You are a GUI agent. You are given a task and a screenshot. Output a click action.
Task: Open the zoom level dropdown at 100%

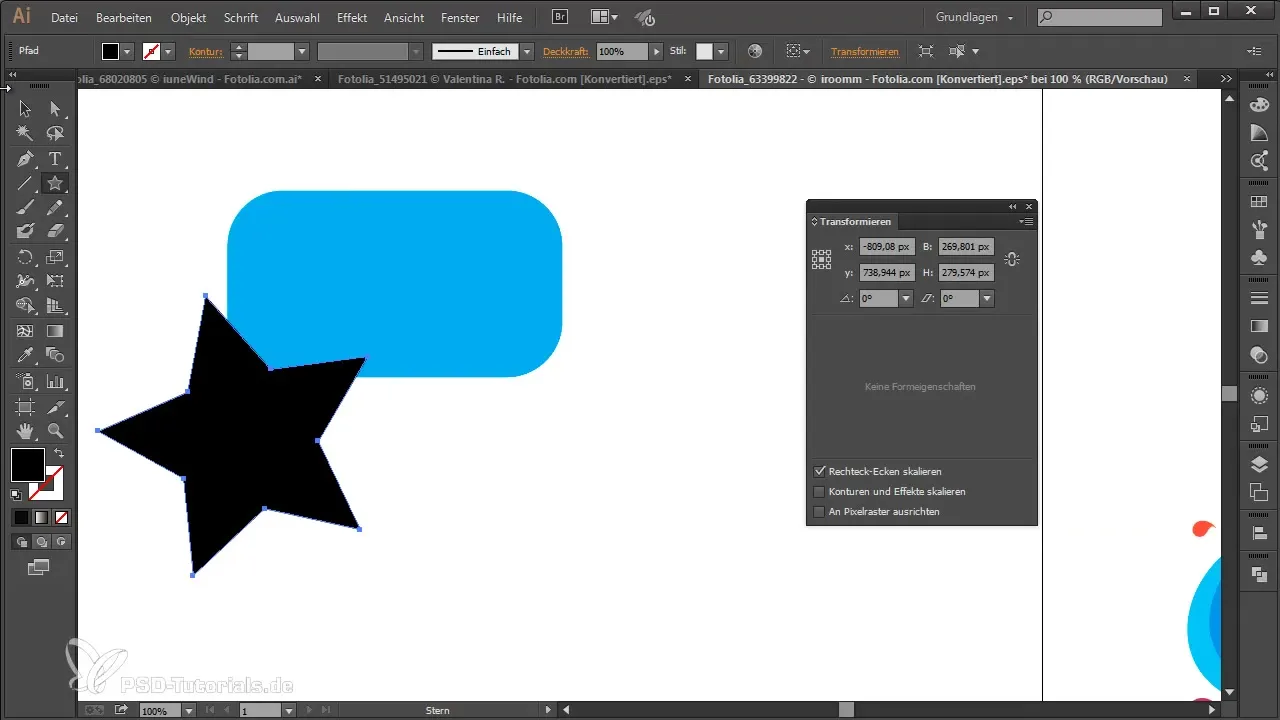coord(188,711)
